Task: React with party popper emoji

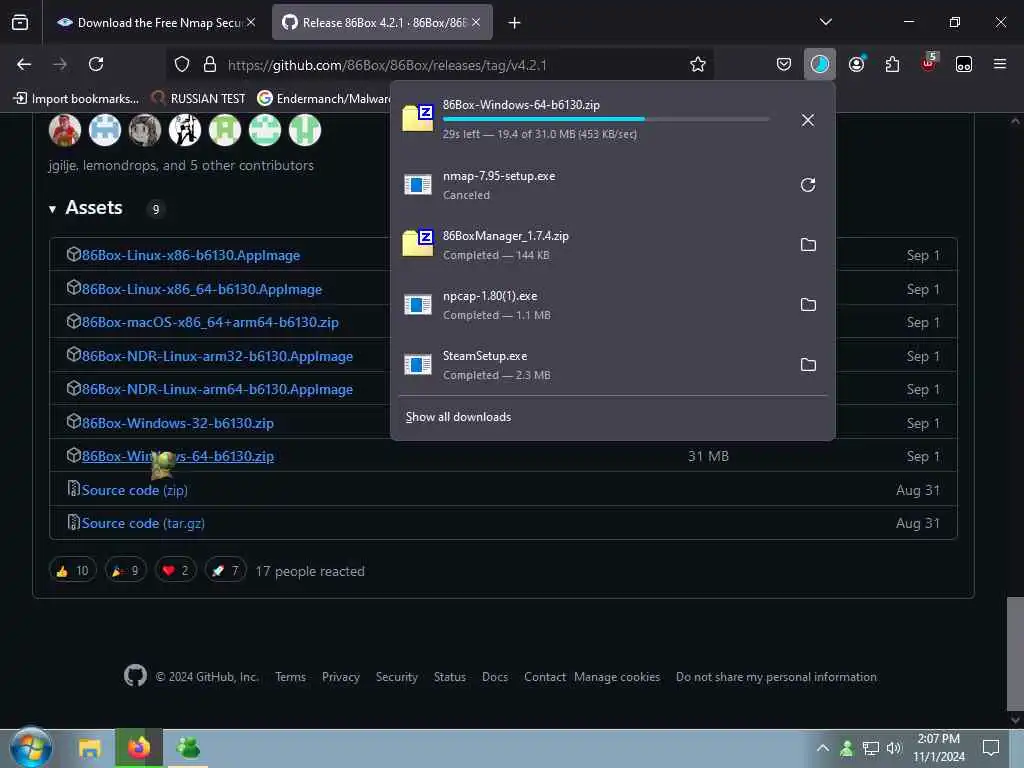Action: click(125, 571)
